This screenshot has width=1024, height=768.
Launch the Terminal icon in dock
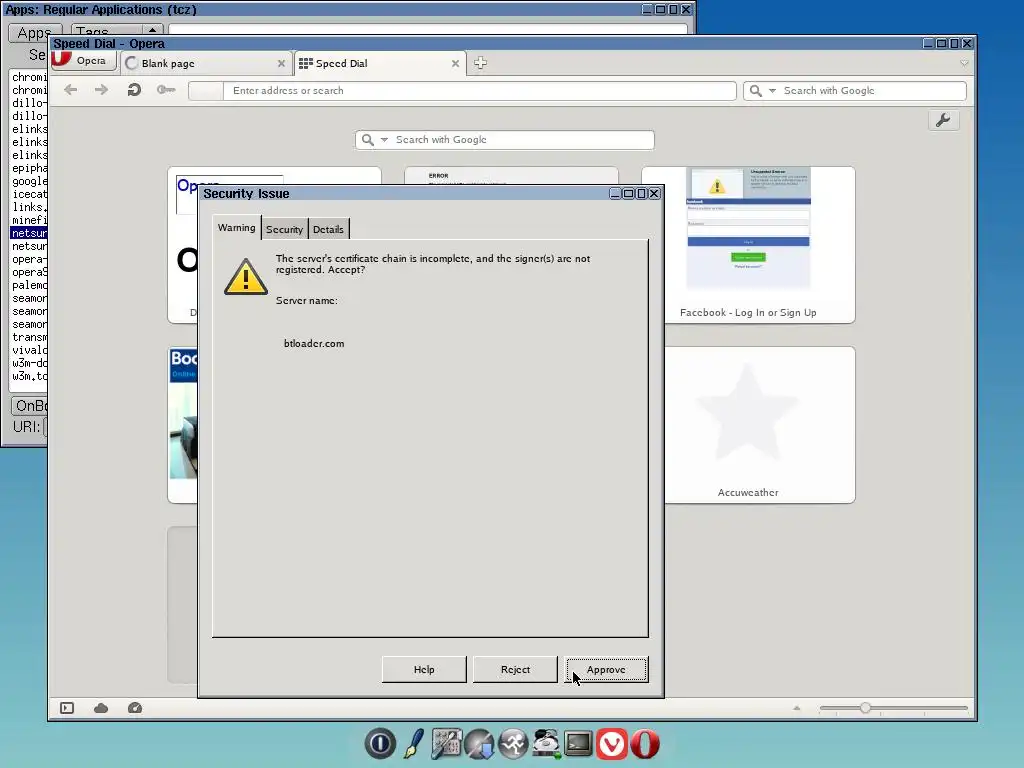click(579, 744)
